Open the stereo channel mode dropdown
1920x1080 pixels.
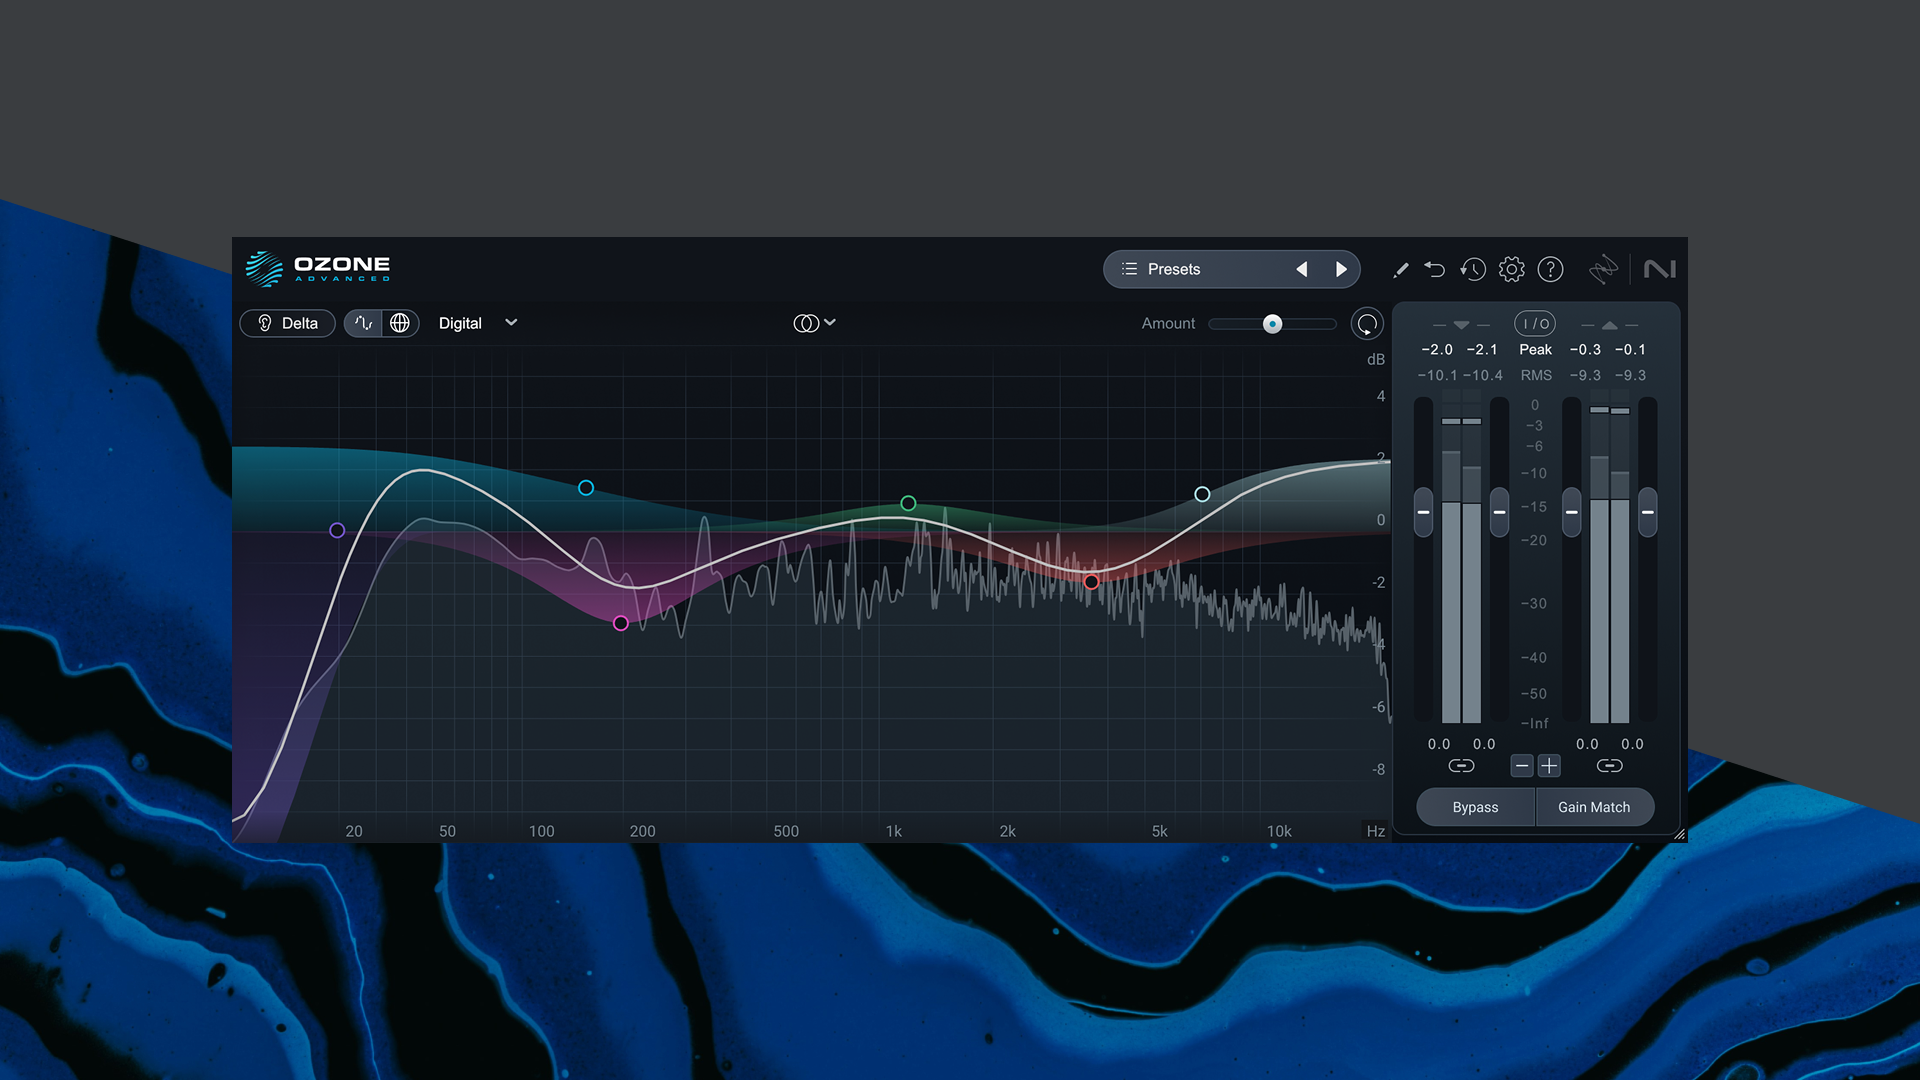point(814,323)
